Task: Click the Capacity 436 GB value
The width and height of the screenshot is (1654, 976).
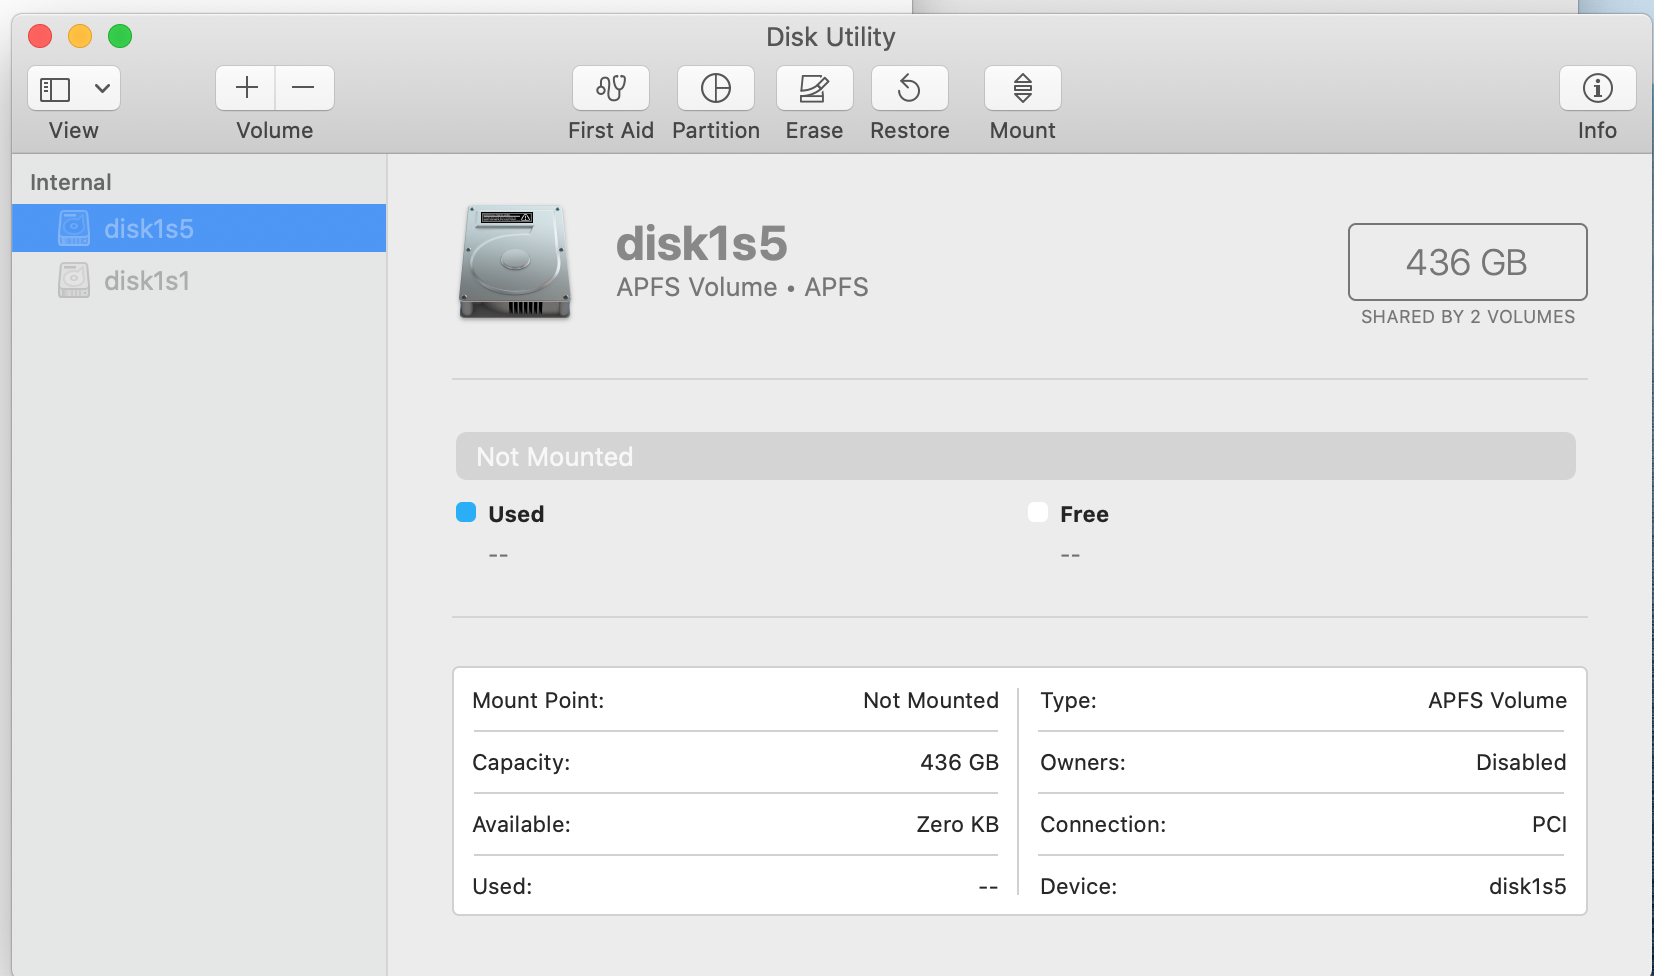Action: coord(959,762)
